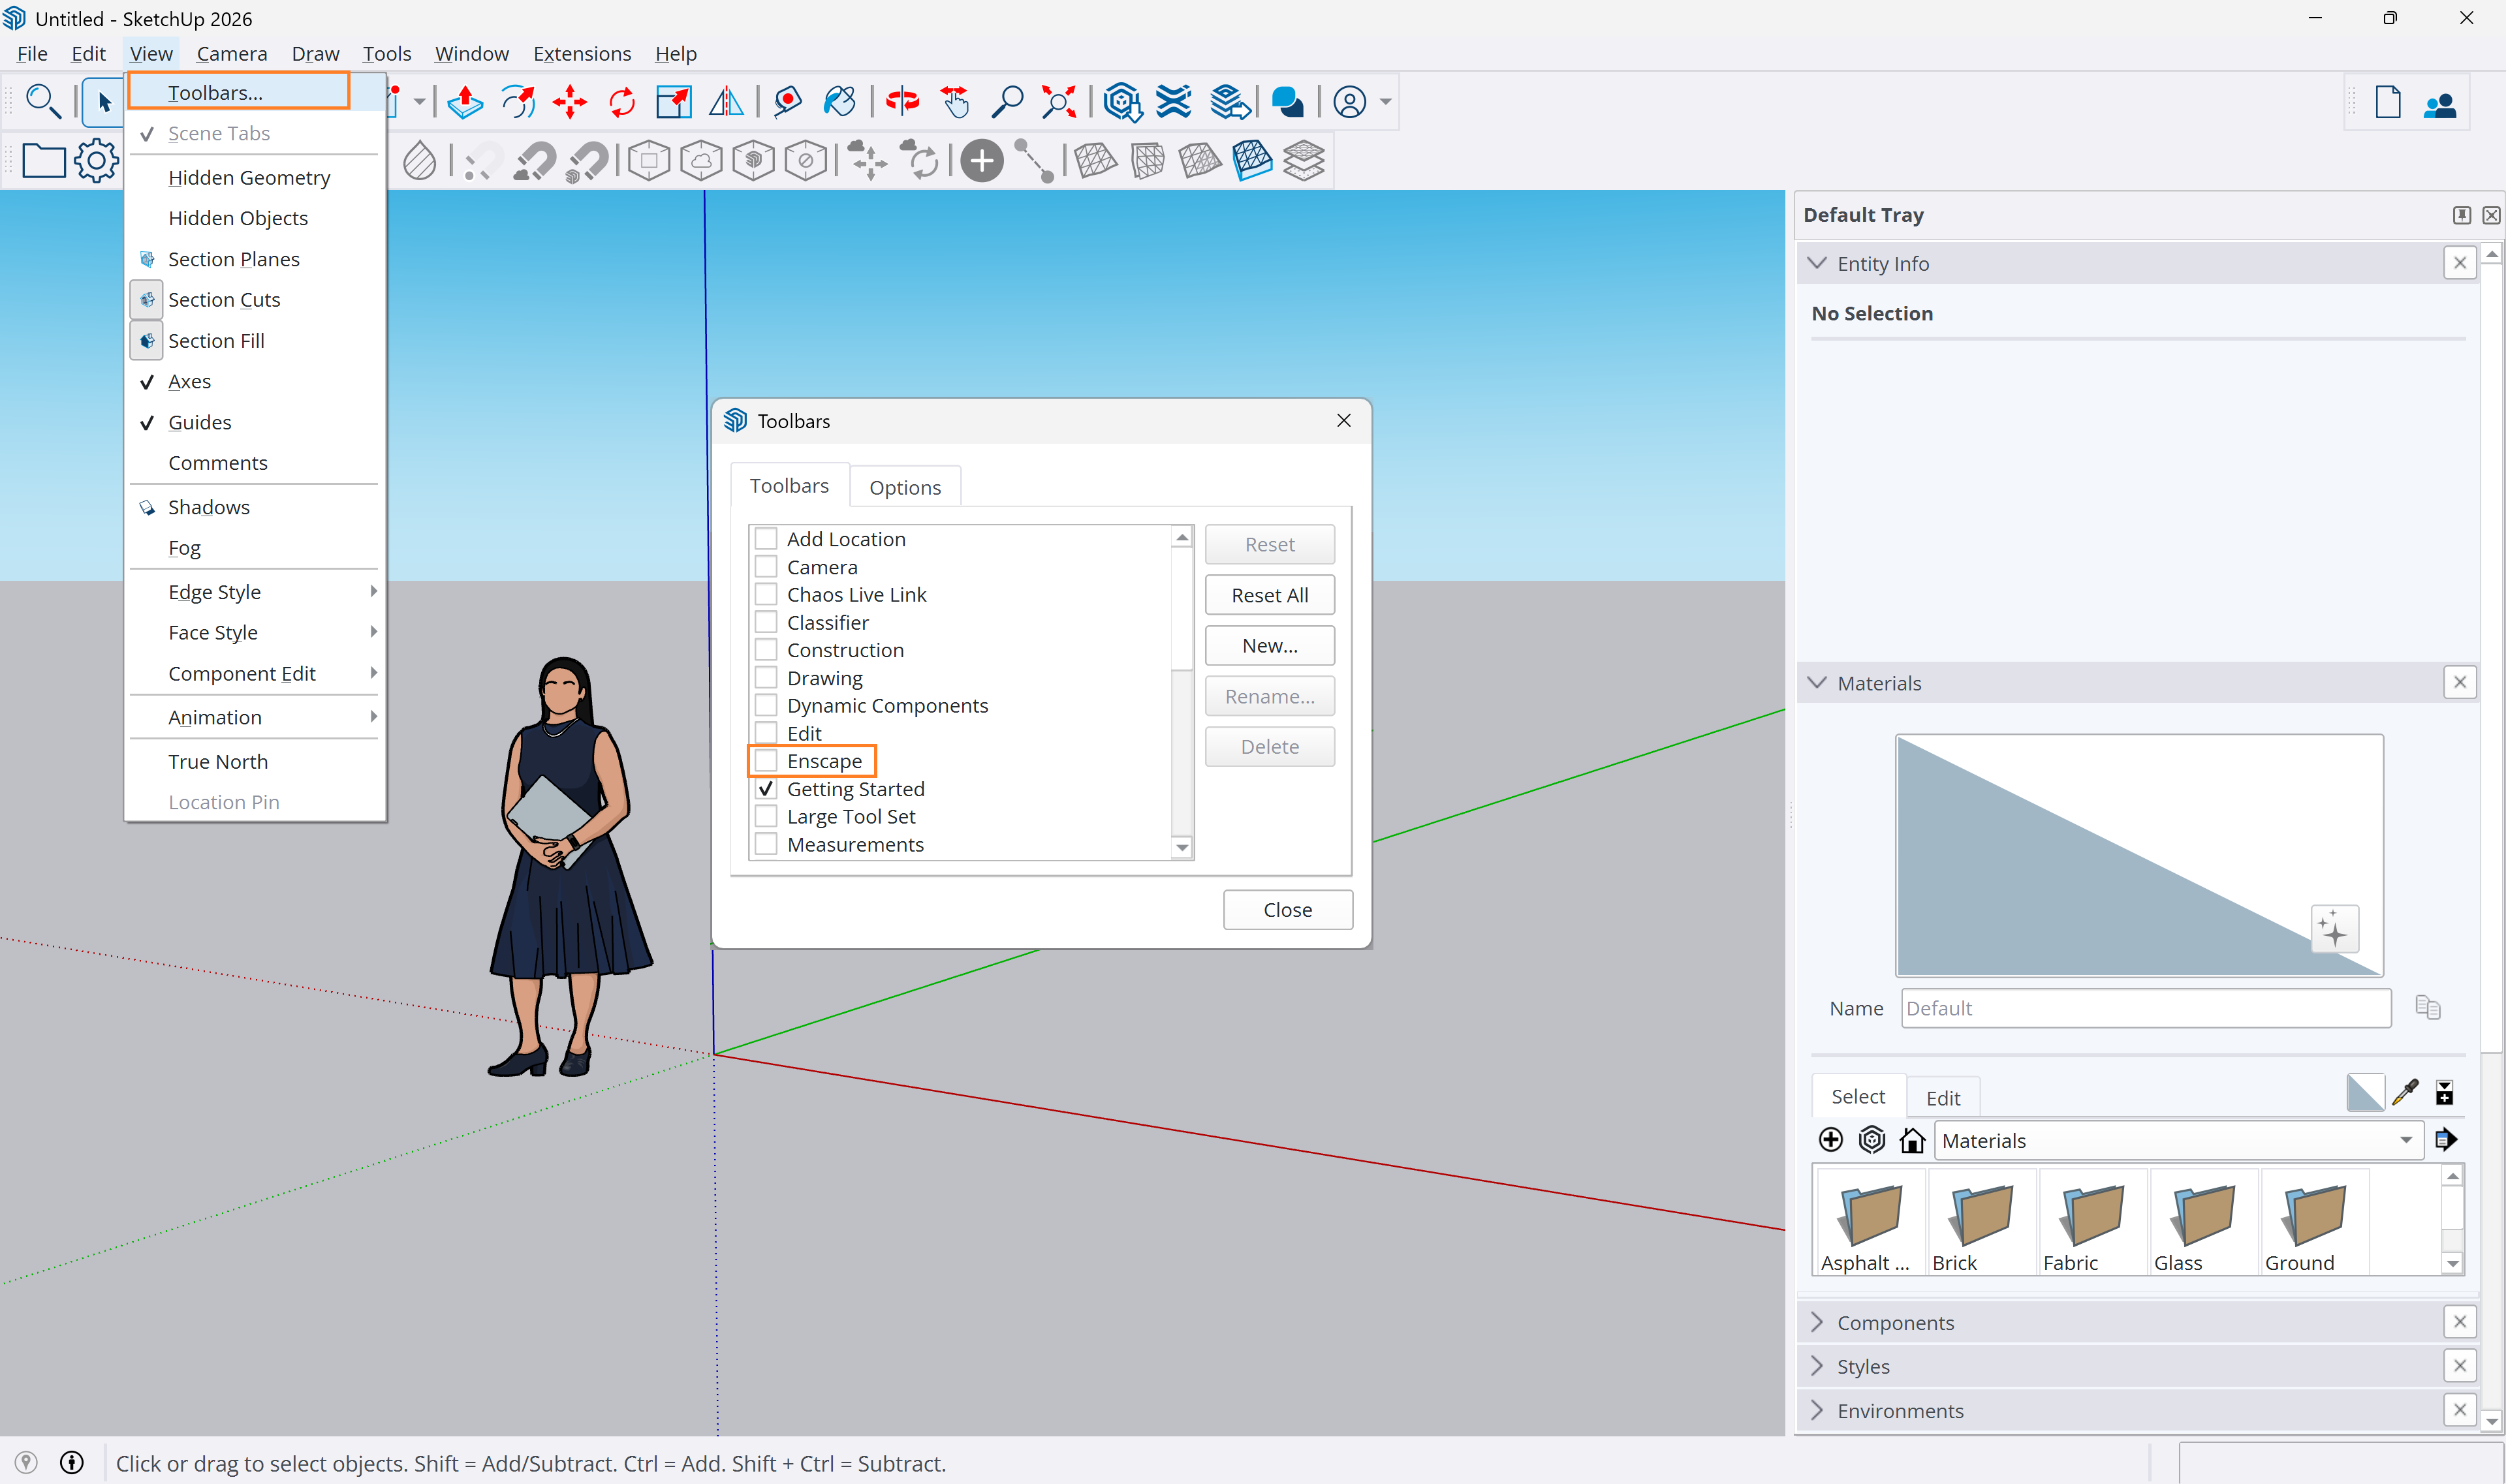
Task: Enable the Enscape toolbar checkbox
Action: point(766,761)
